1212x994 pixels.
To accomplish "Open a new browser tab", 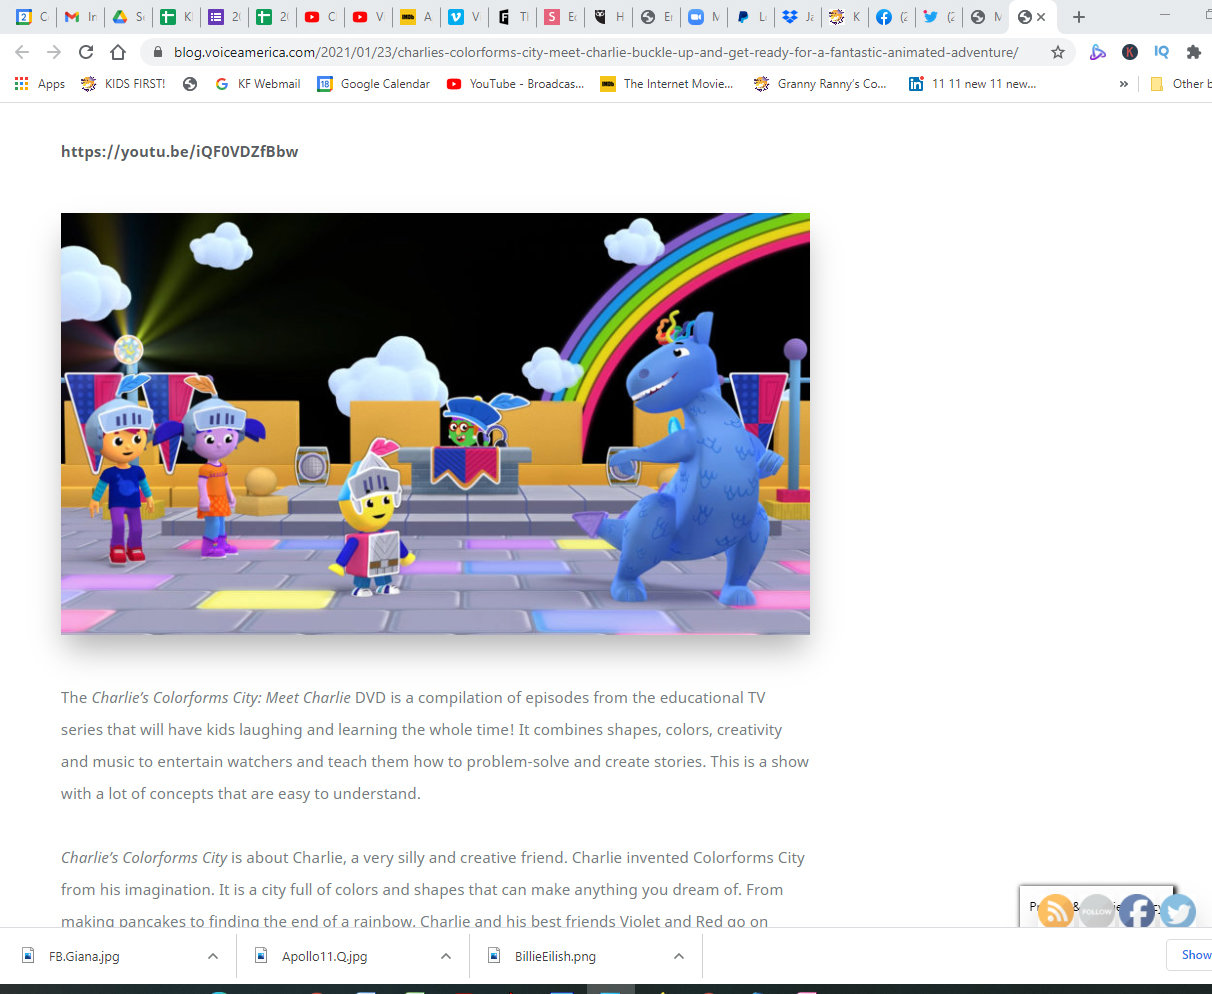I will click(x=1078, y=17).
